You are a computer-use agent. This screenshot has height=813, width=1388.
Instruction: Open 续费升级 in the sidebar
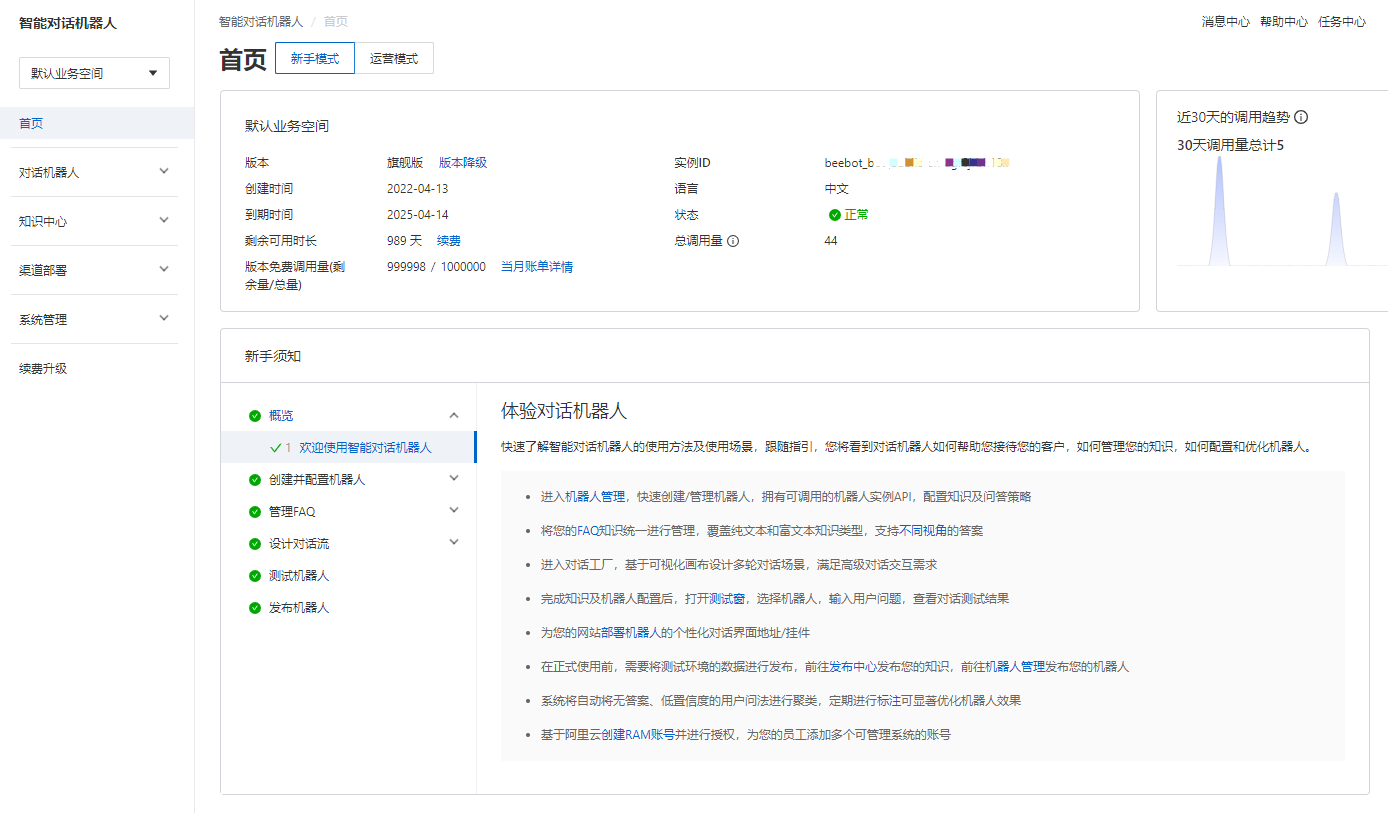coord(43,369)
